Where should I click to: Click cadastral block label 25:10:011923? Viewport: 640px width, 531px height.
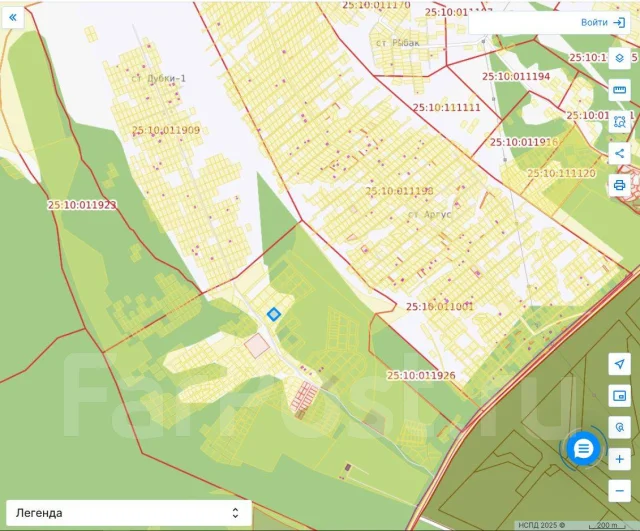[x=82, y=205]
